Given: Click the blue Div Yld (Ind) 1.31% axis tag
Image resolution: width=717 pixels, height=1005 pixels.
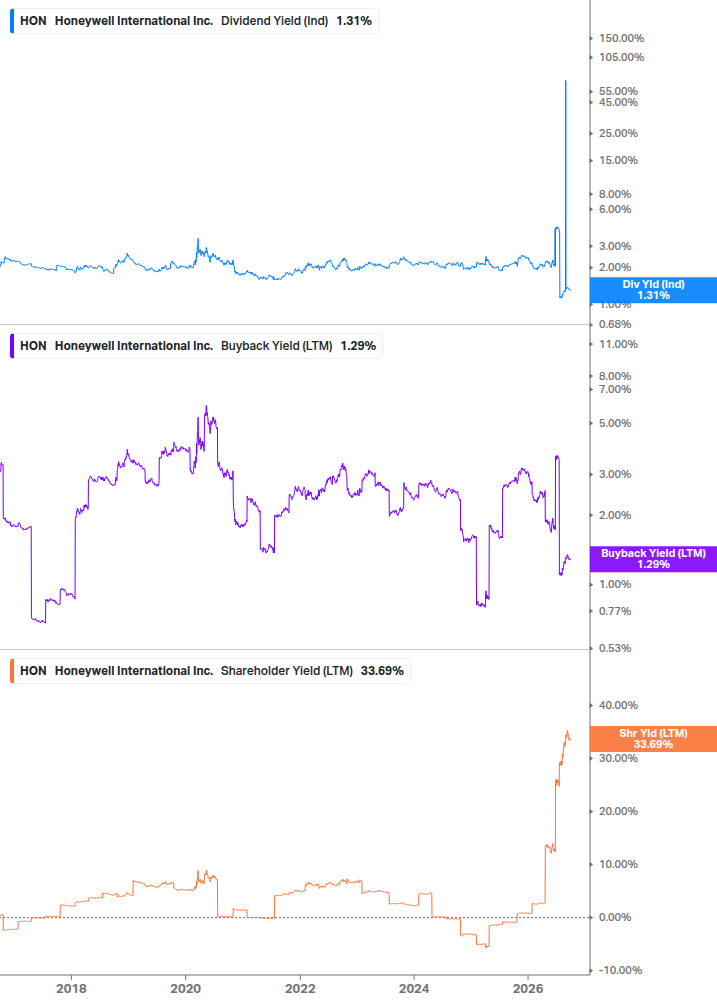Looking at the screenshot, I should (x=653, y=290).
